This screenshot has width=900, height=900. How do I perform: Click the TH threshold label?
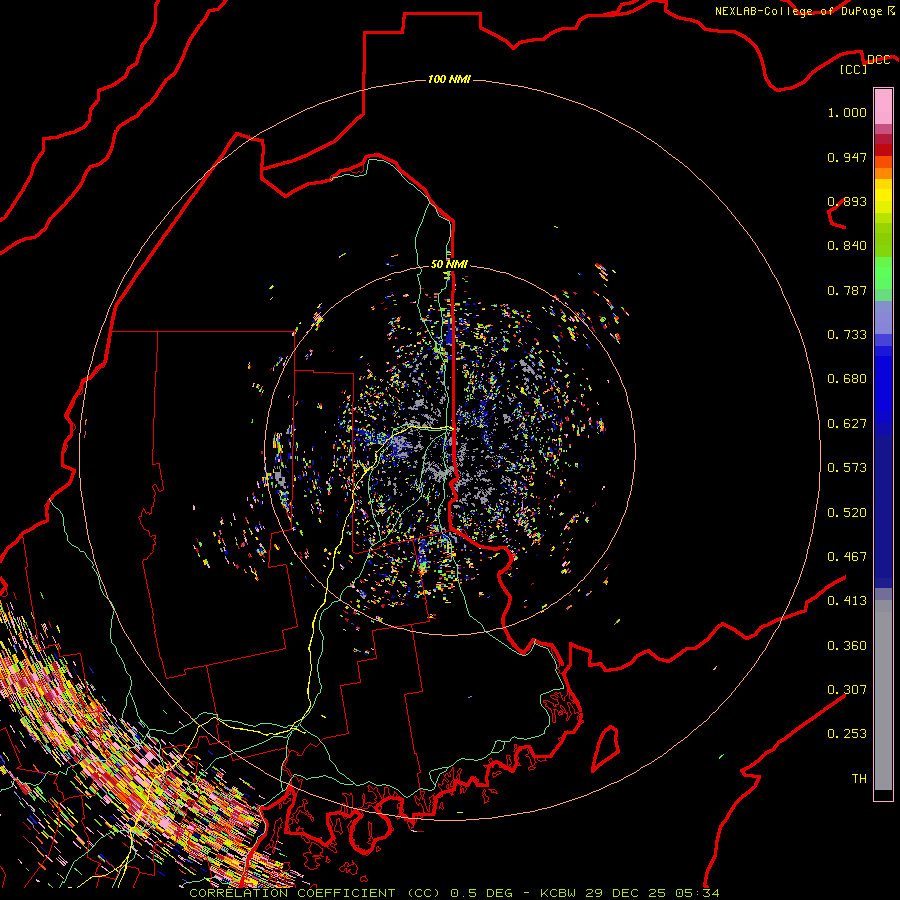click(859, 779)
